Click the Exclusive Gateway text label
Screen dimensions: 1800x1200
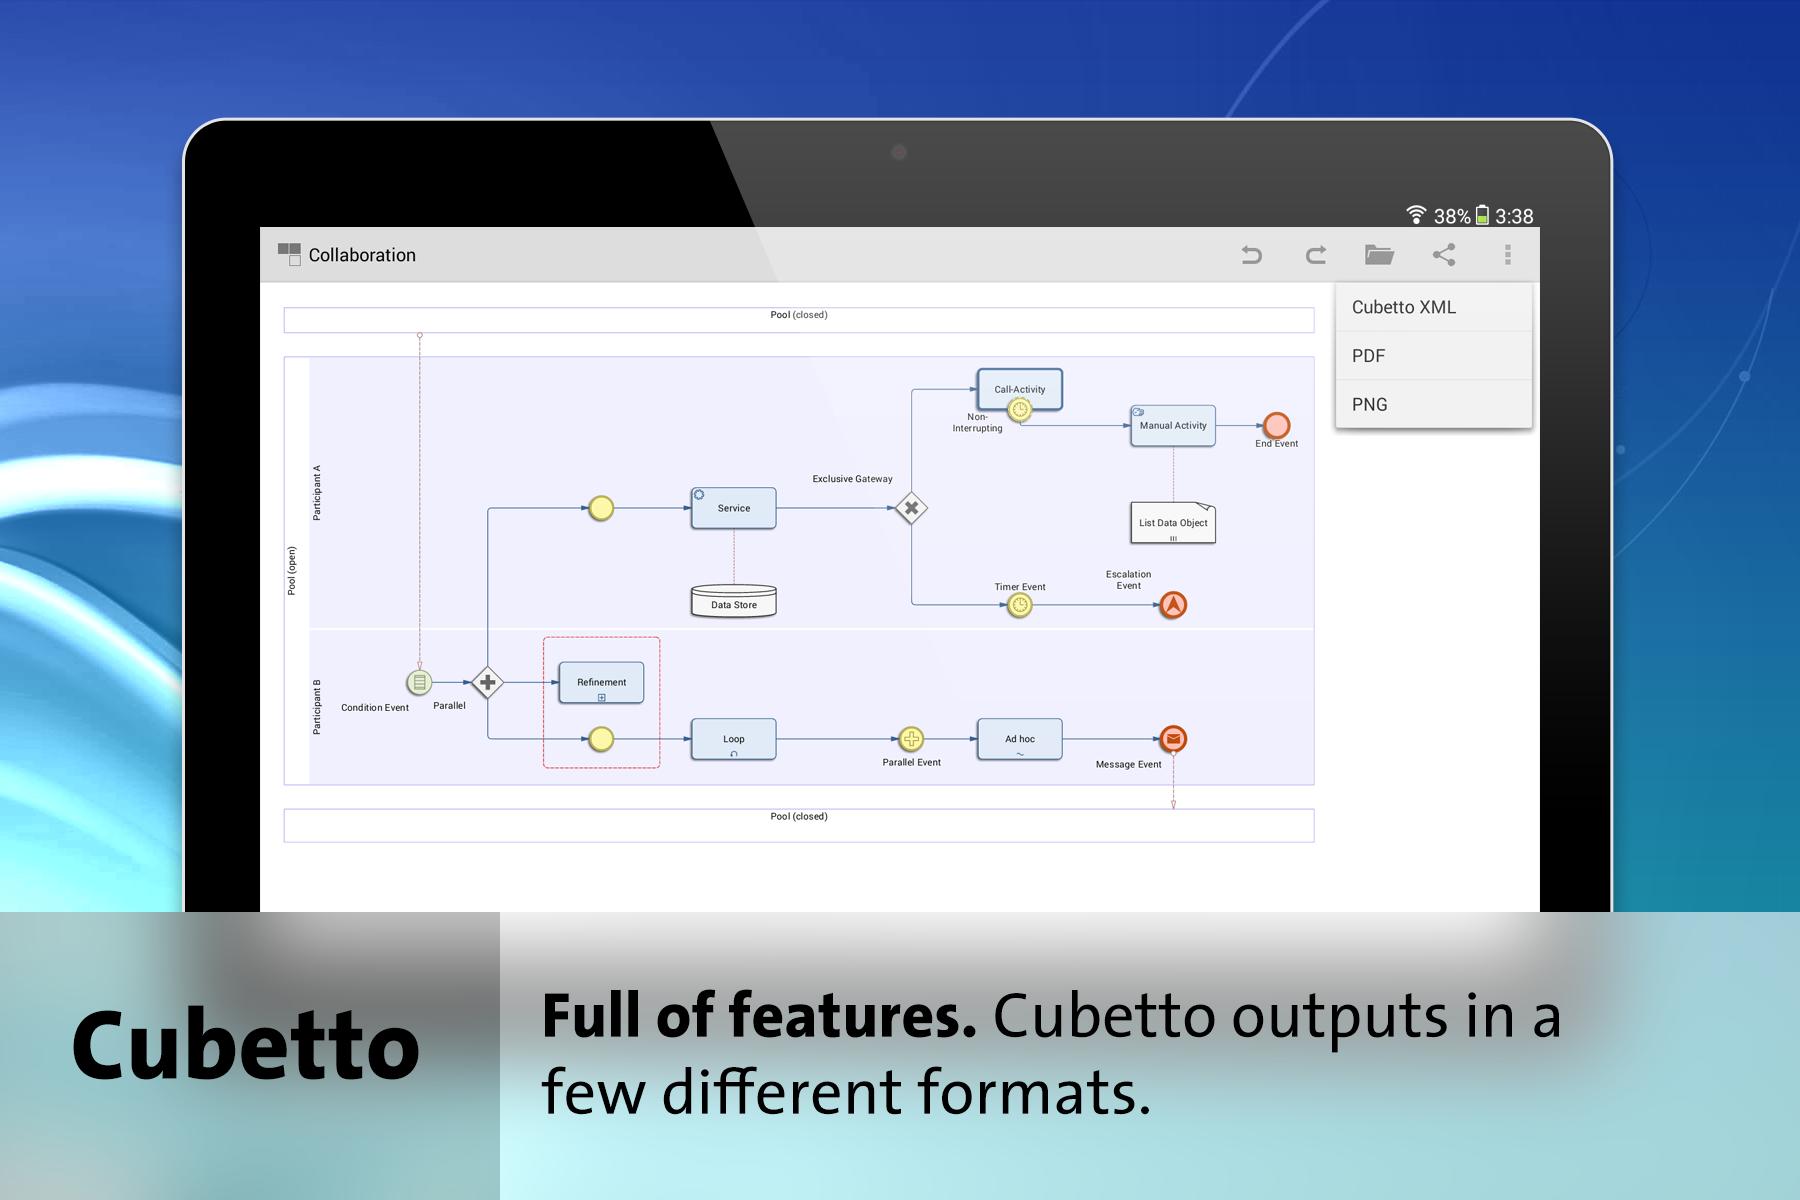click(852, 479)
